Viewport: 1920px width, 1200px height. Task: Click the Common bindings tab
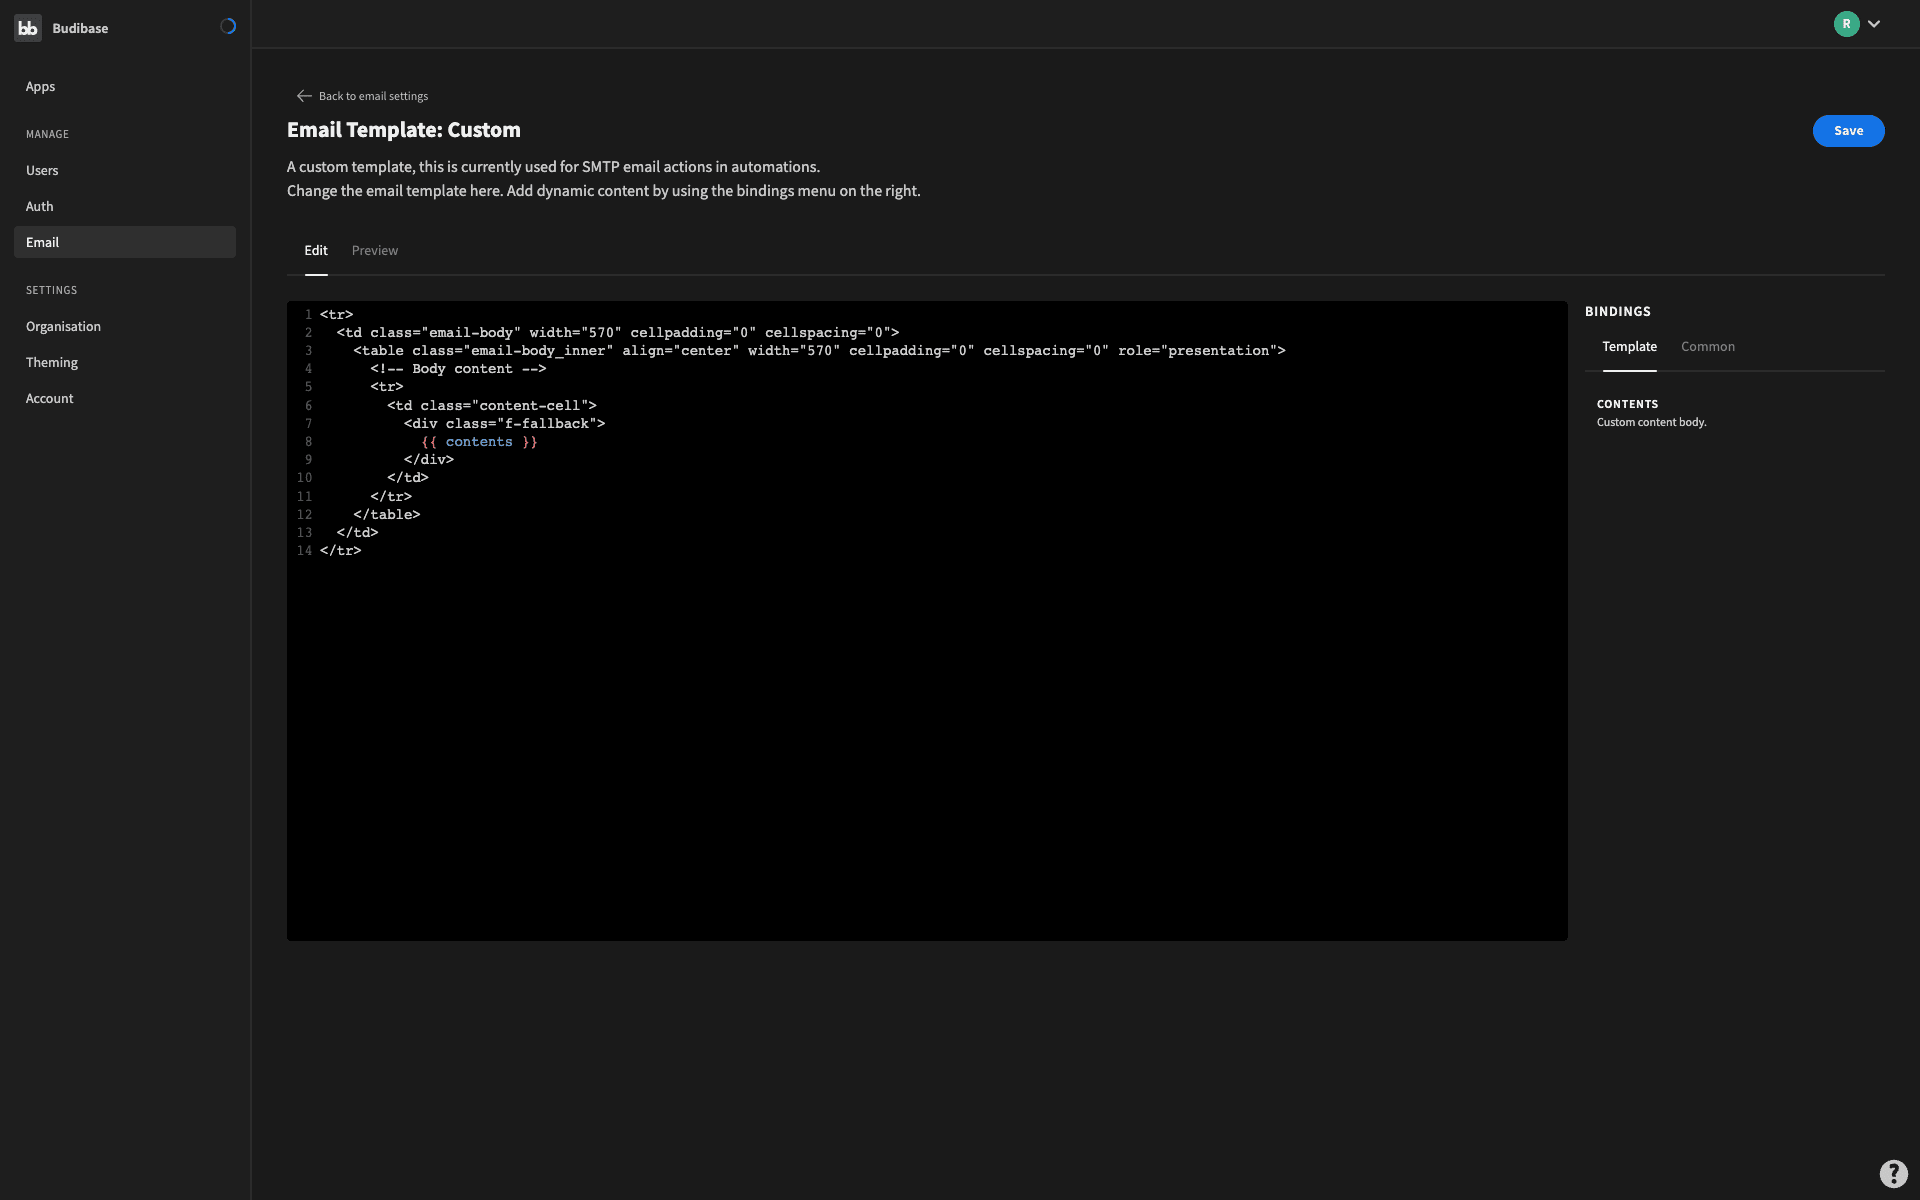pyautogui.click(x=1707, y=348)
